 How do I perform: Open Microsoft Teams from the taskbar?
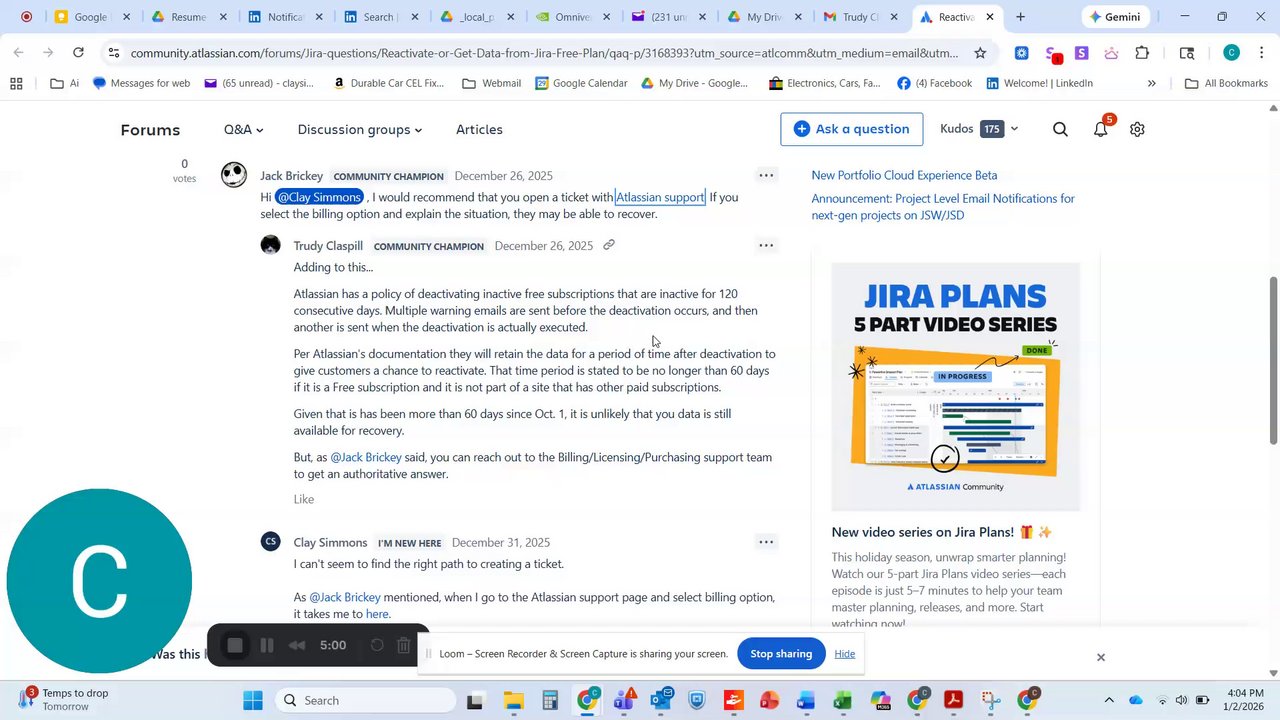click(x=624, y=700)
